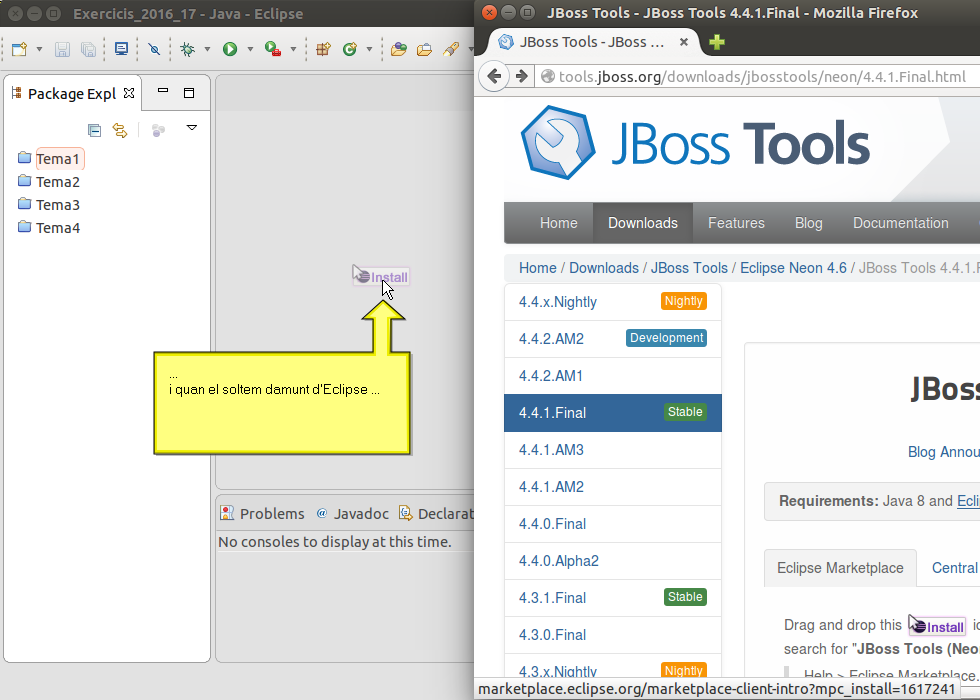This screenshot has height=700, width=980.
Task: Open the Home menu on JBoss site
Action: click(559, 223)
